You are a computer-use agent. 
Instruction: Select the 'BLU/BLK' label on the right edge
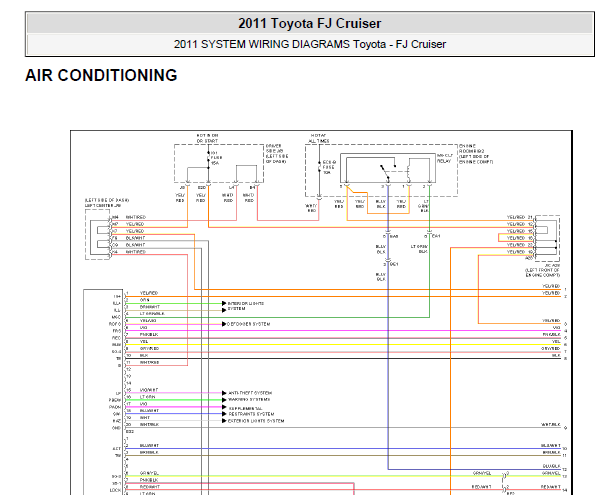(x=552, y=466)
